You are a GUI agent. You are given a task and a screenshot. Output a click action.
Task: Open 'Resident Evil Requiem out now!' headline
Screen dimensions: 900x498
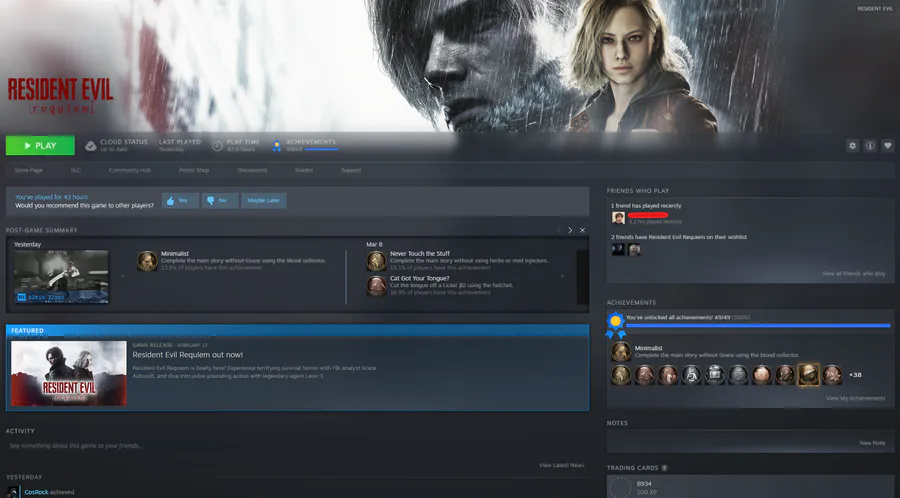pyautogui.click(x=188, y=355)
